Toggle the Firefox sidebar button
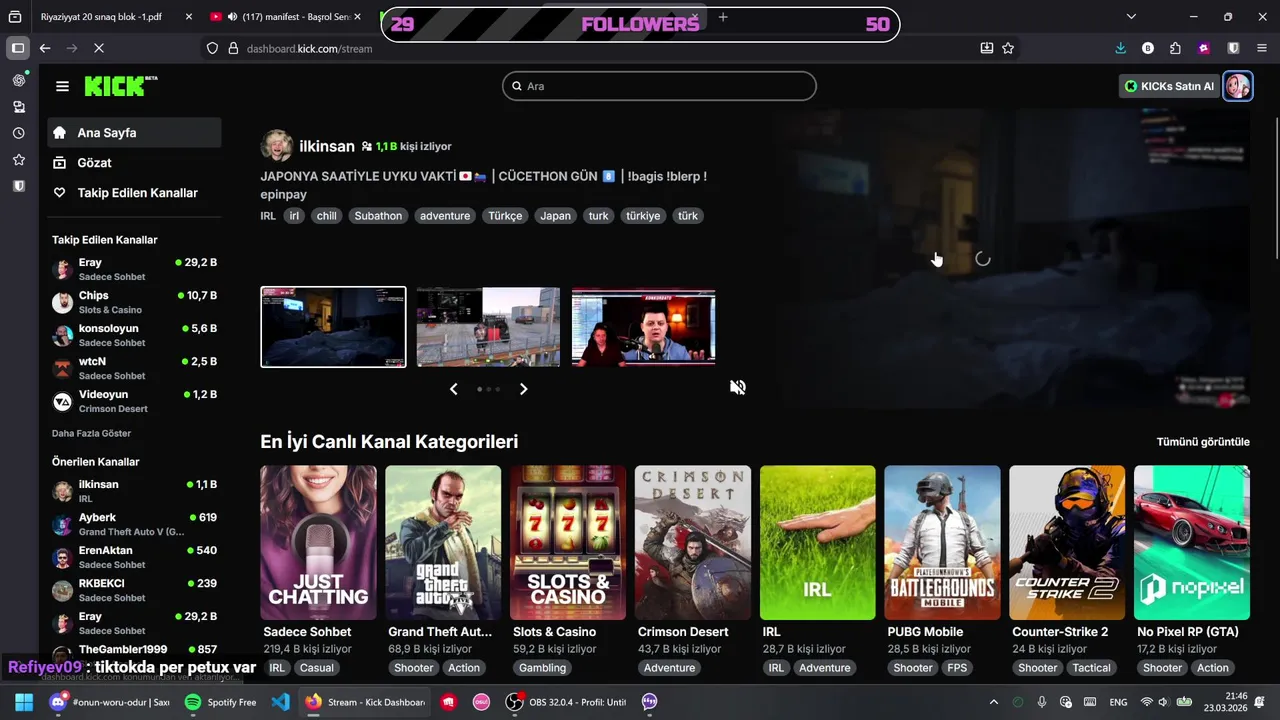Image resolution: width=1280 pixels, height=720 pixels. [17, 48]
